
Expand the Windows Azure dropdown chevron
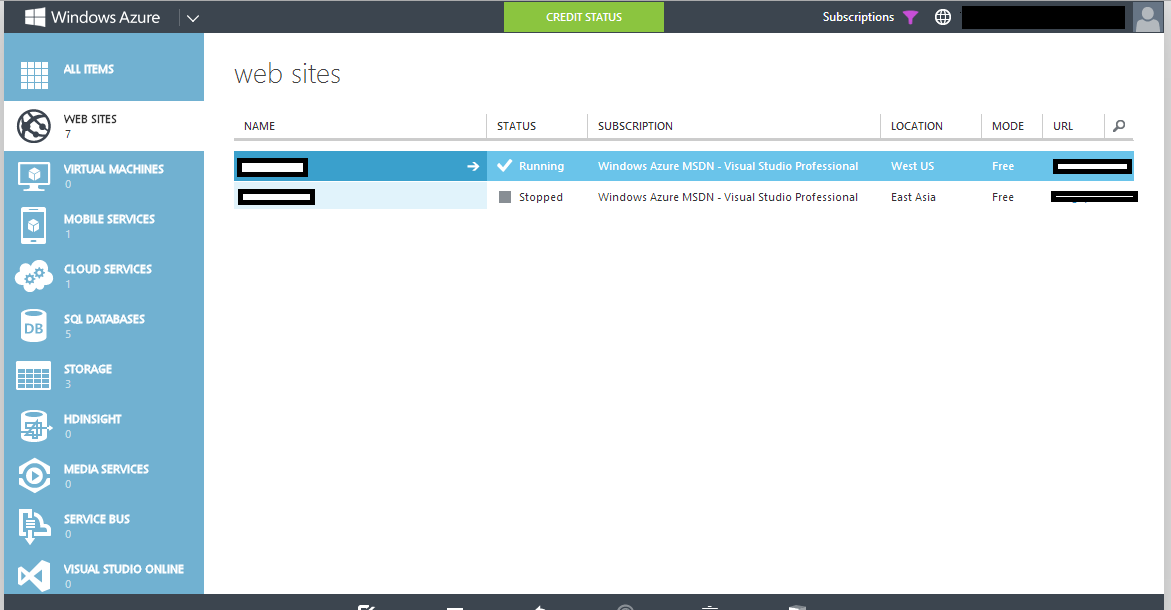click(x=192, y=17)
